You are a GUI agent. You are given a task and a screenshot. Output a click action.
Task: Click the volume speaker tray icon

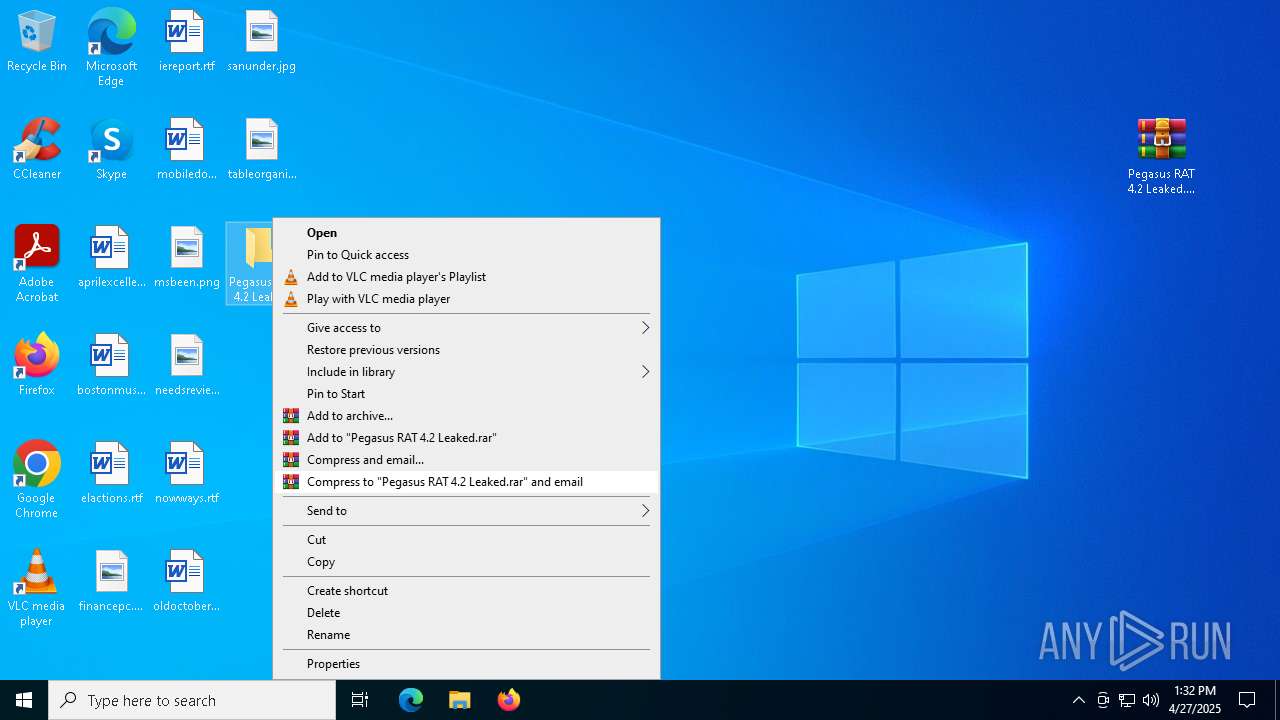pyautogui.click(x=1151, y=700)
